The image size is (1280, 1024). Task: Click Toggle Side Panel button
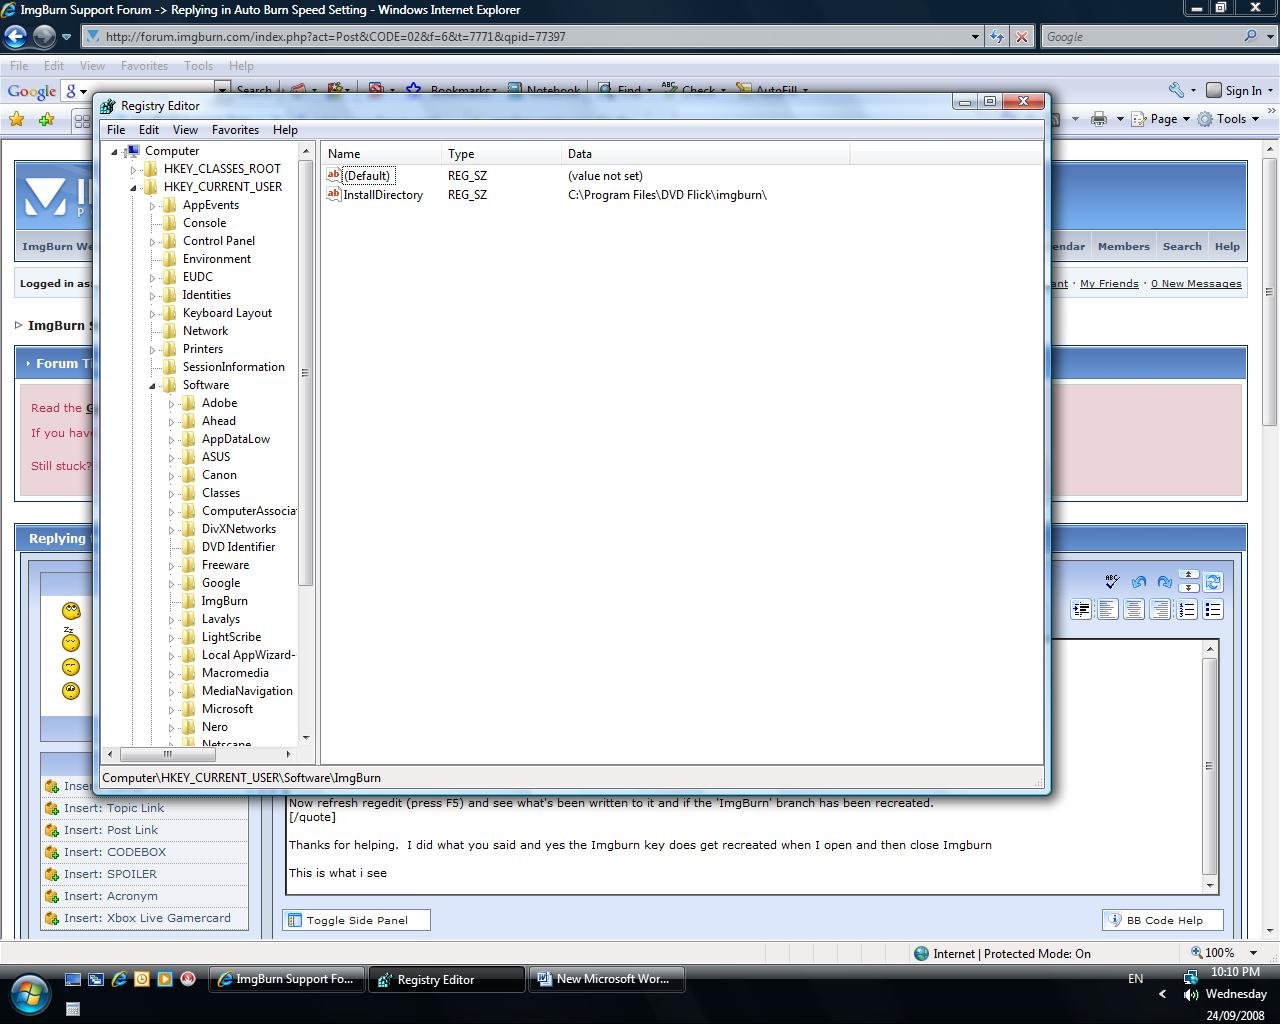click(356, 920)
